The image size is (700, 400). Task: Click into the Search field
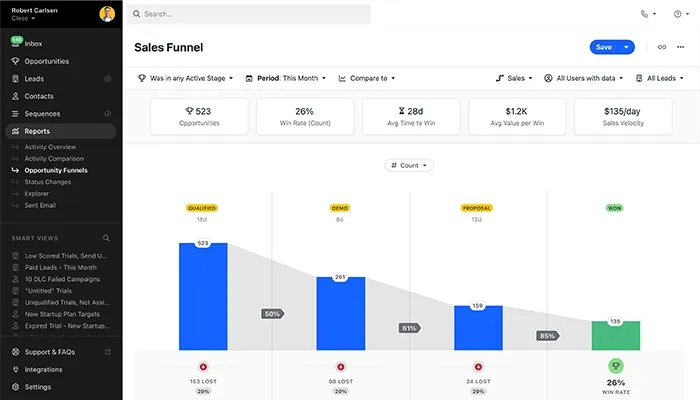(250, 14)
